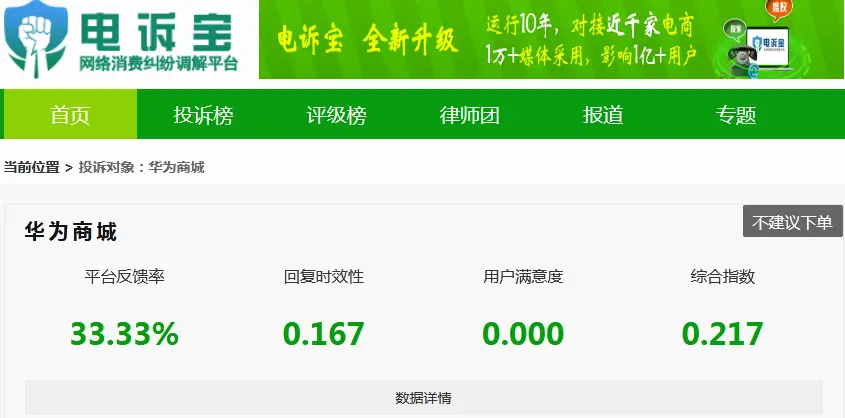Go to the 首页 nav tab
The image size is (845, 418).
[70, 115]
